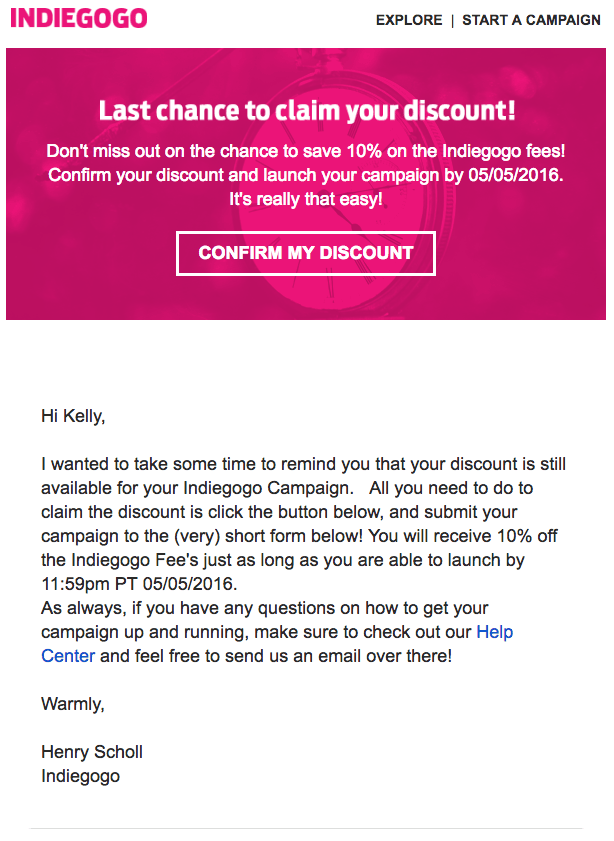Click the pink INDIEGOGO logo
The width and height of the screenshot is (614, 841).
click(x=79, y=18)
